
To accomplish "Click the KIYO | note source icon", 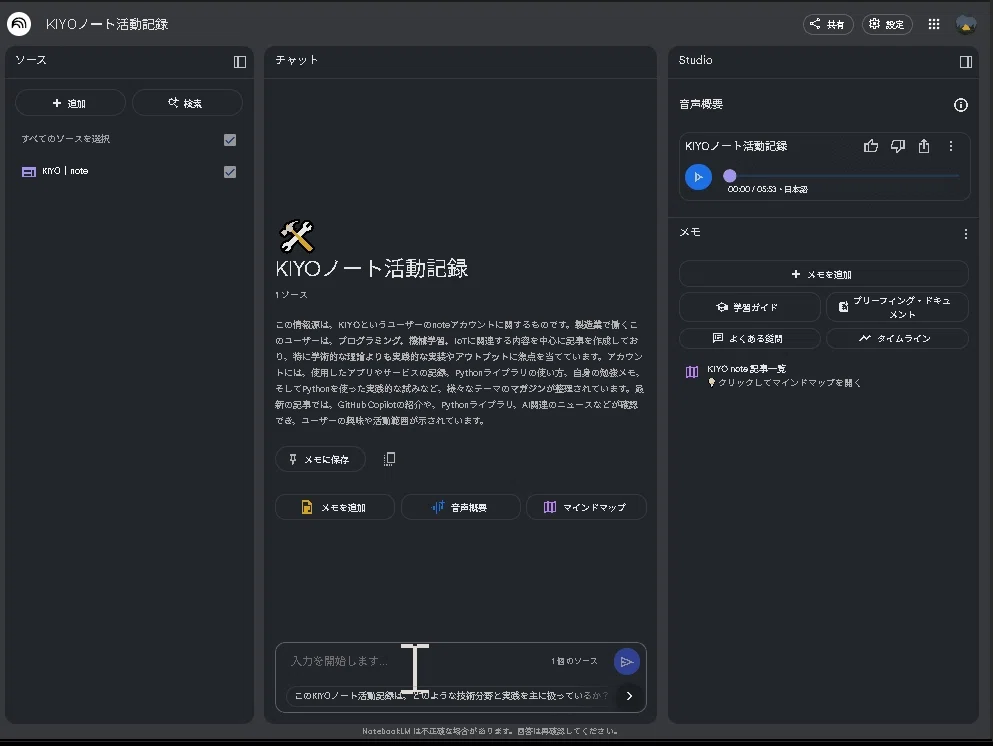I will click(x=28, y=172).
